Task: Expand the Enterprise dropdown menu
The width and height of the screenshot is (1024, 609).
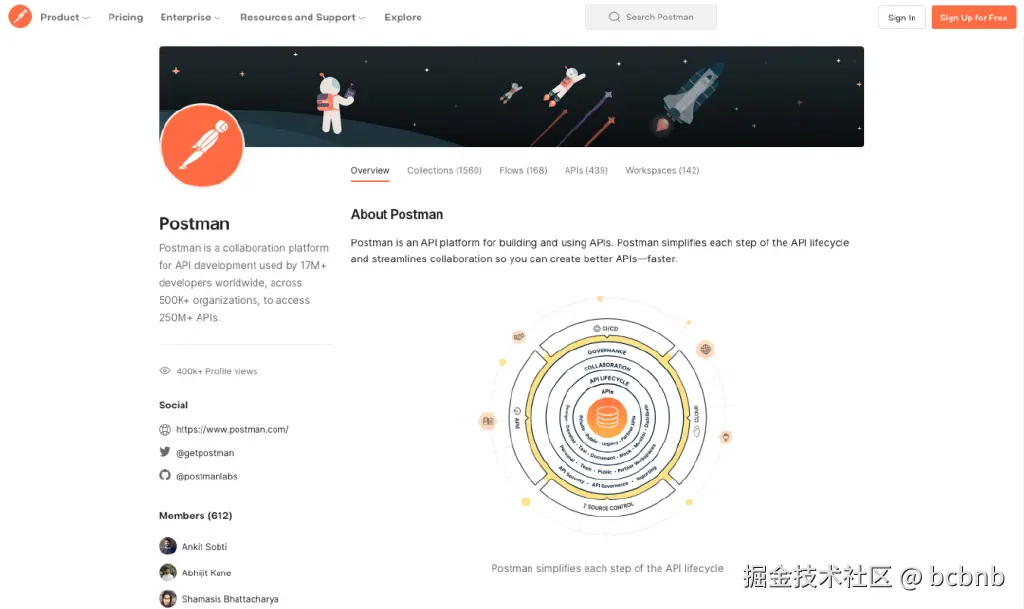Action: coord(190,17)
